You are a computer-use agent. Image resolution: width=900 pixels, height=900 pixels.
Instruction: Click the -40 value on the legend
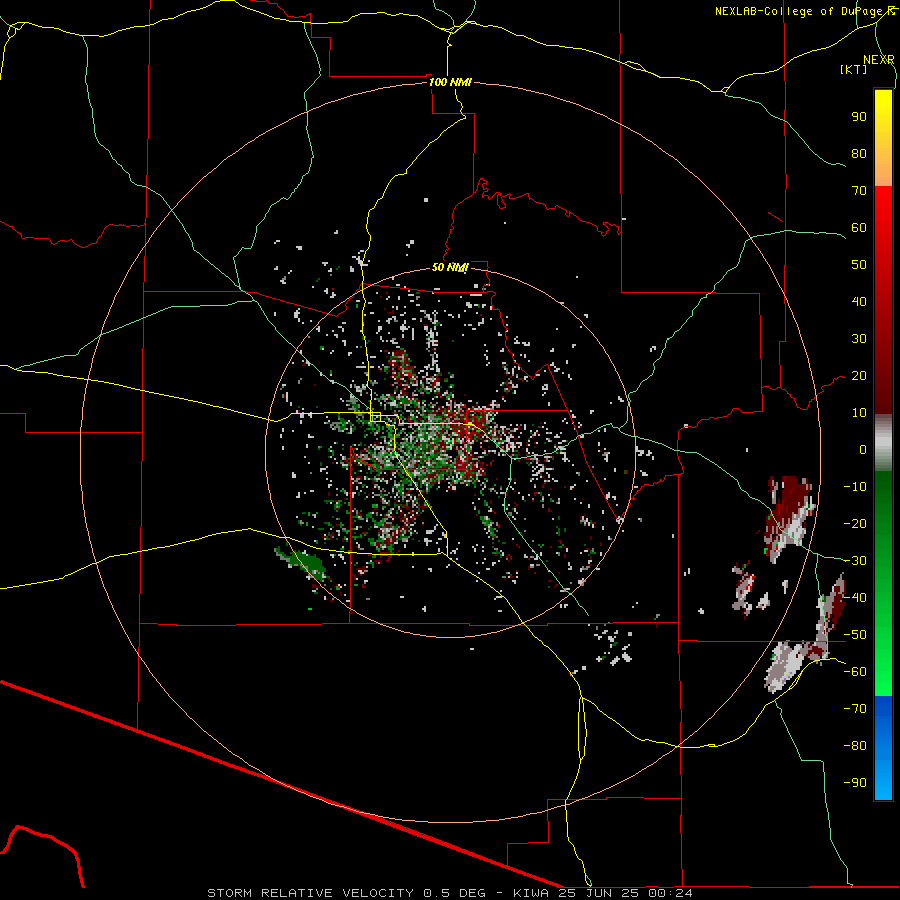click(855, 598)
